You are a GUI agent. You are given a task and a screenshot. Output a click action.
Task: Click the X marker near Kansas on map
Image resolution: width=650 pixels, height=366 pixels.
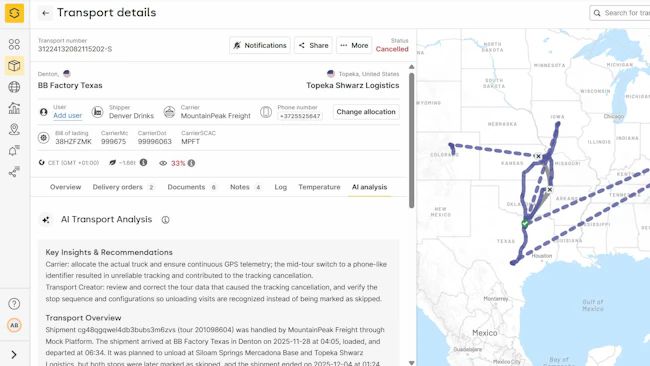pos(538,156)
